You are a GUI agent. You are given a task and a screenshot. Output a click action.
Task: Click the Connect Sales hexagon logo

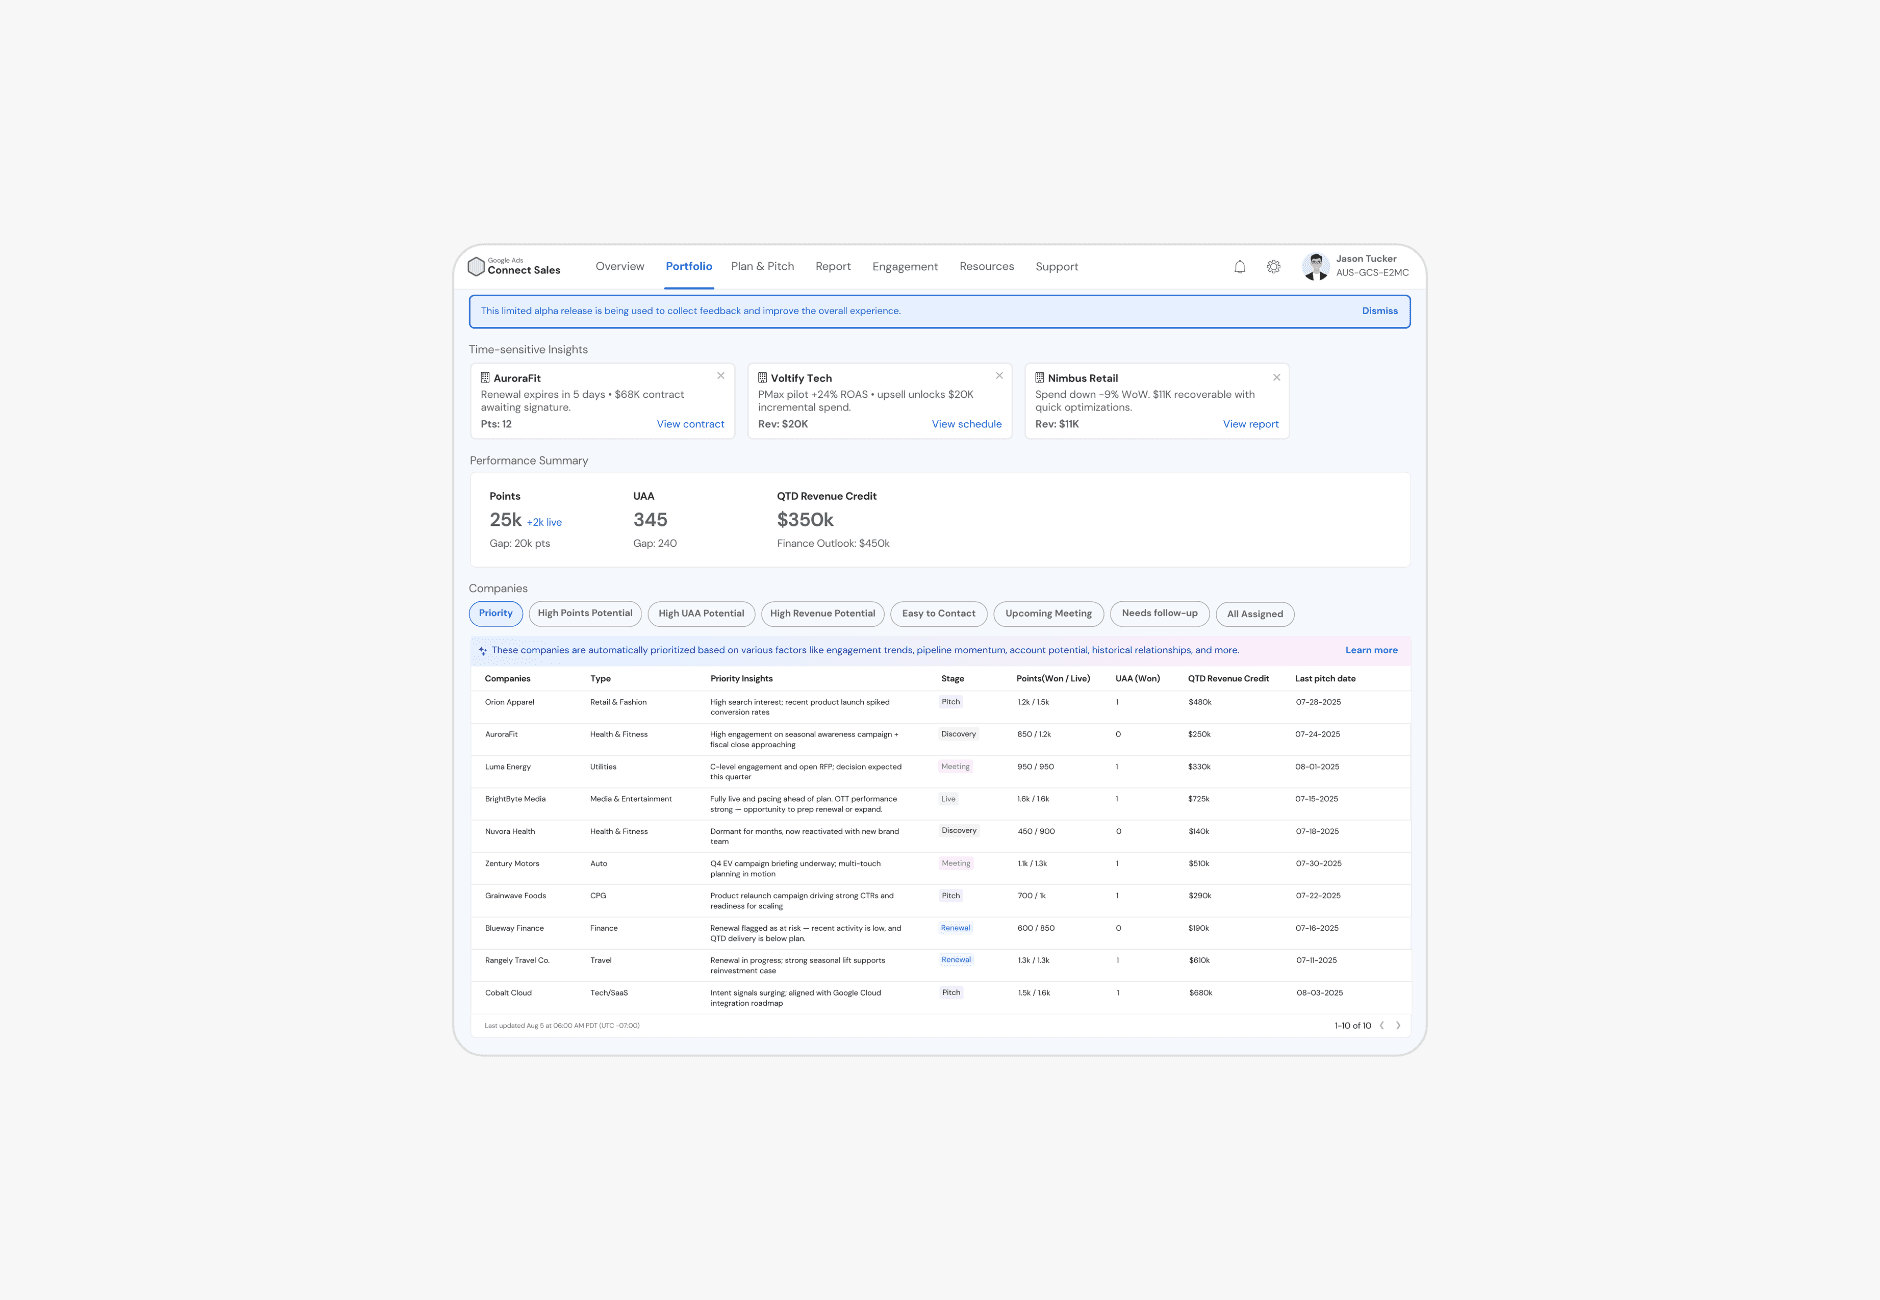(476, 267)
